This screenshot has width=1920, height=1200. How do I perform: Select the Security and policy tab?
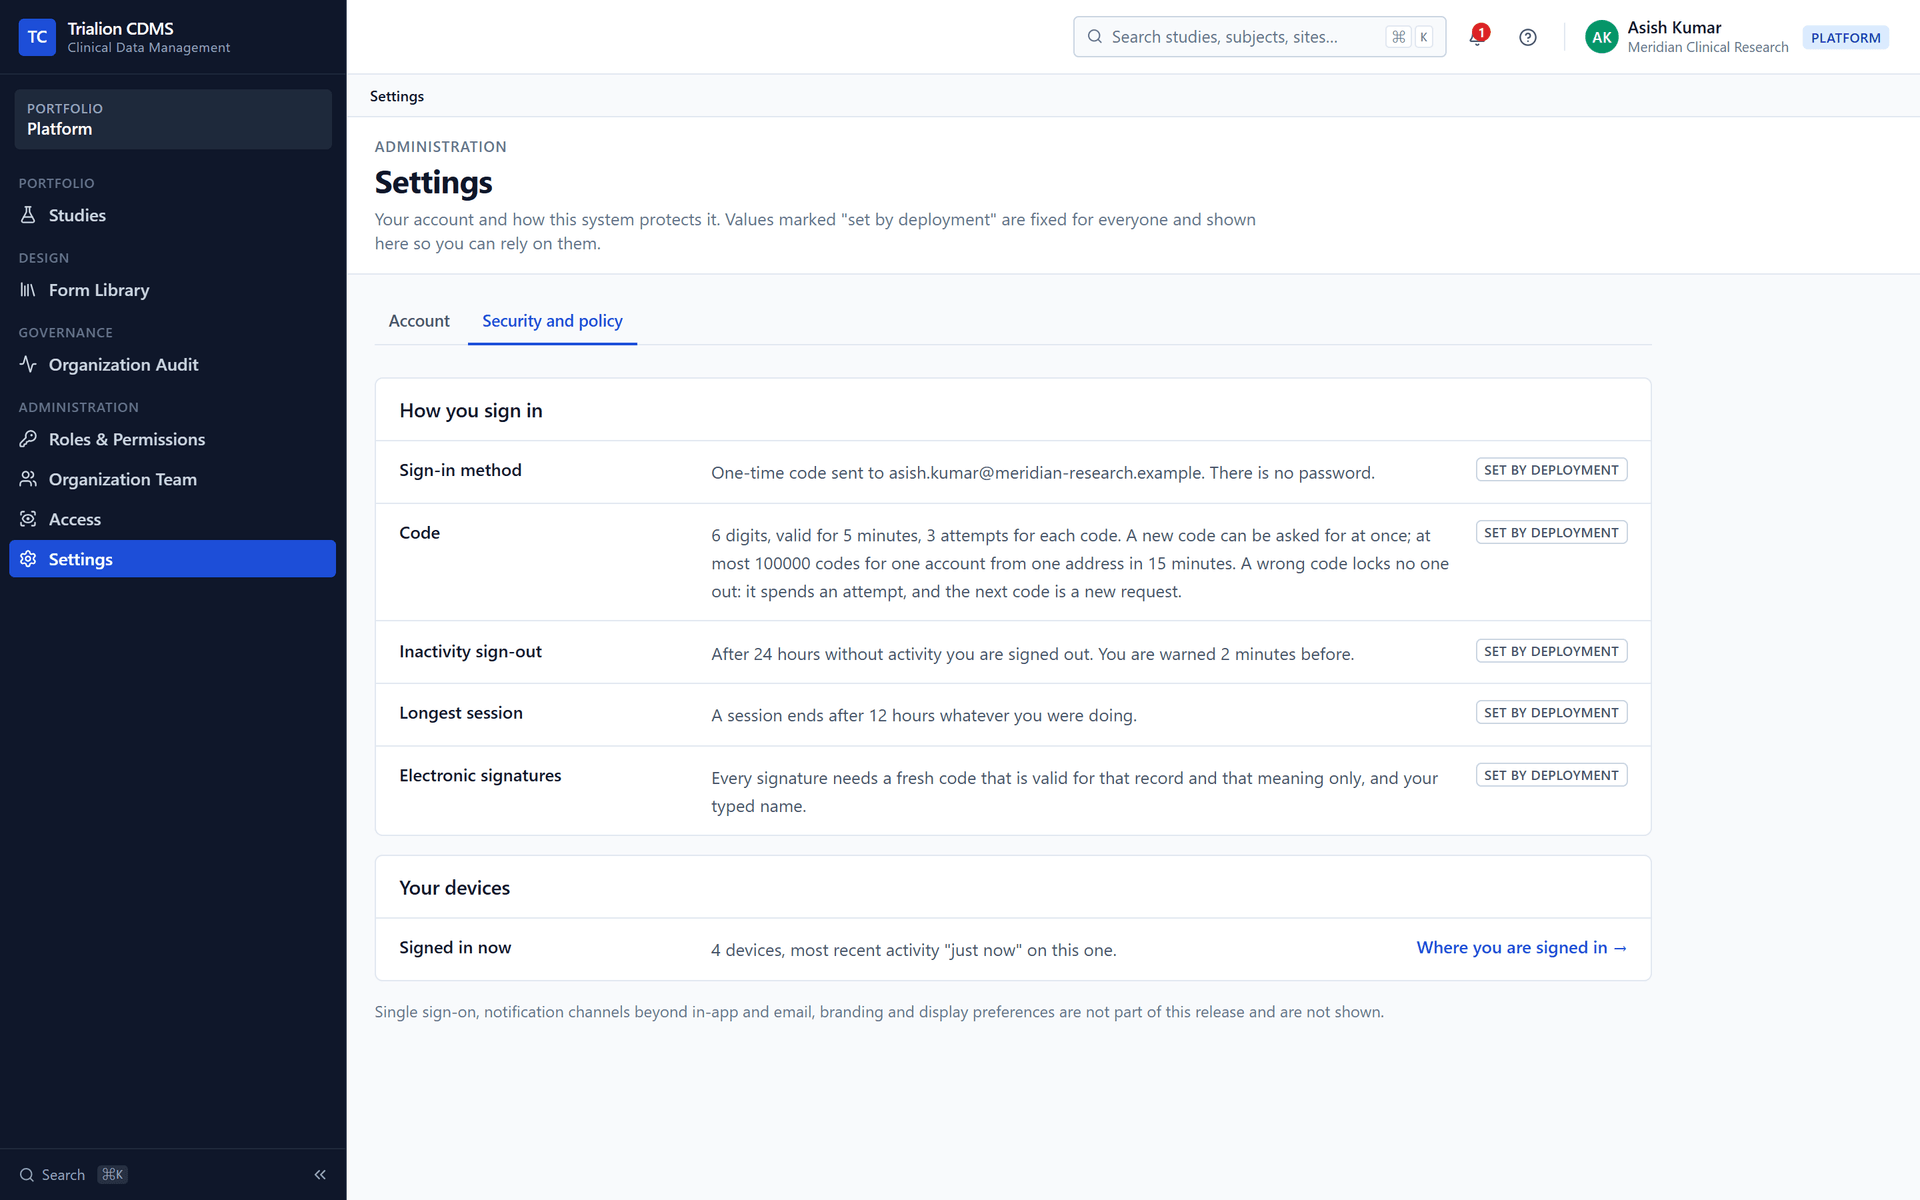[x=552, y=321]
